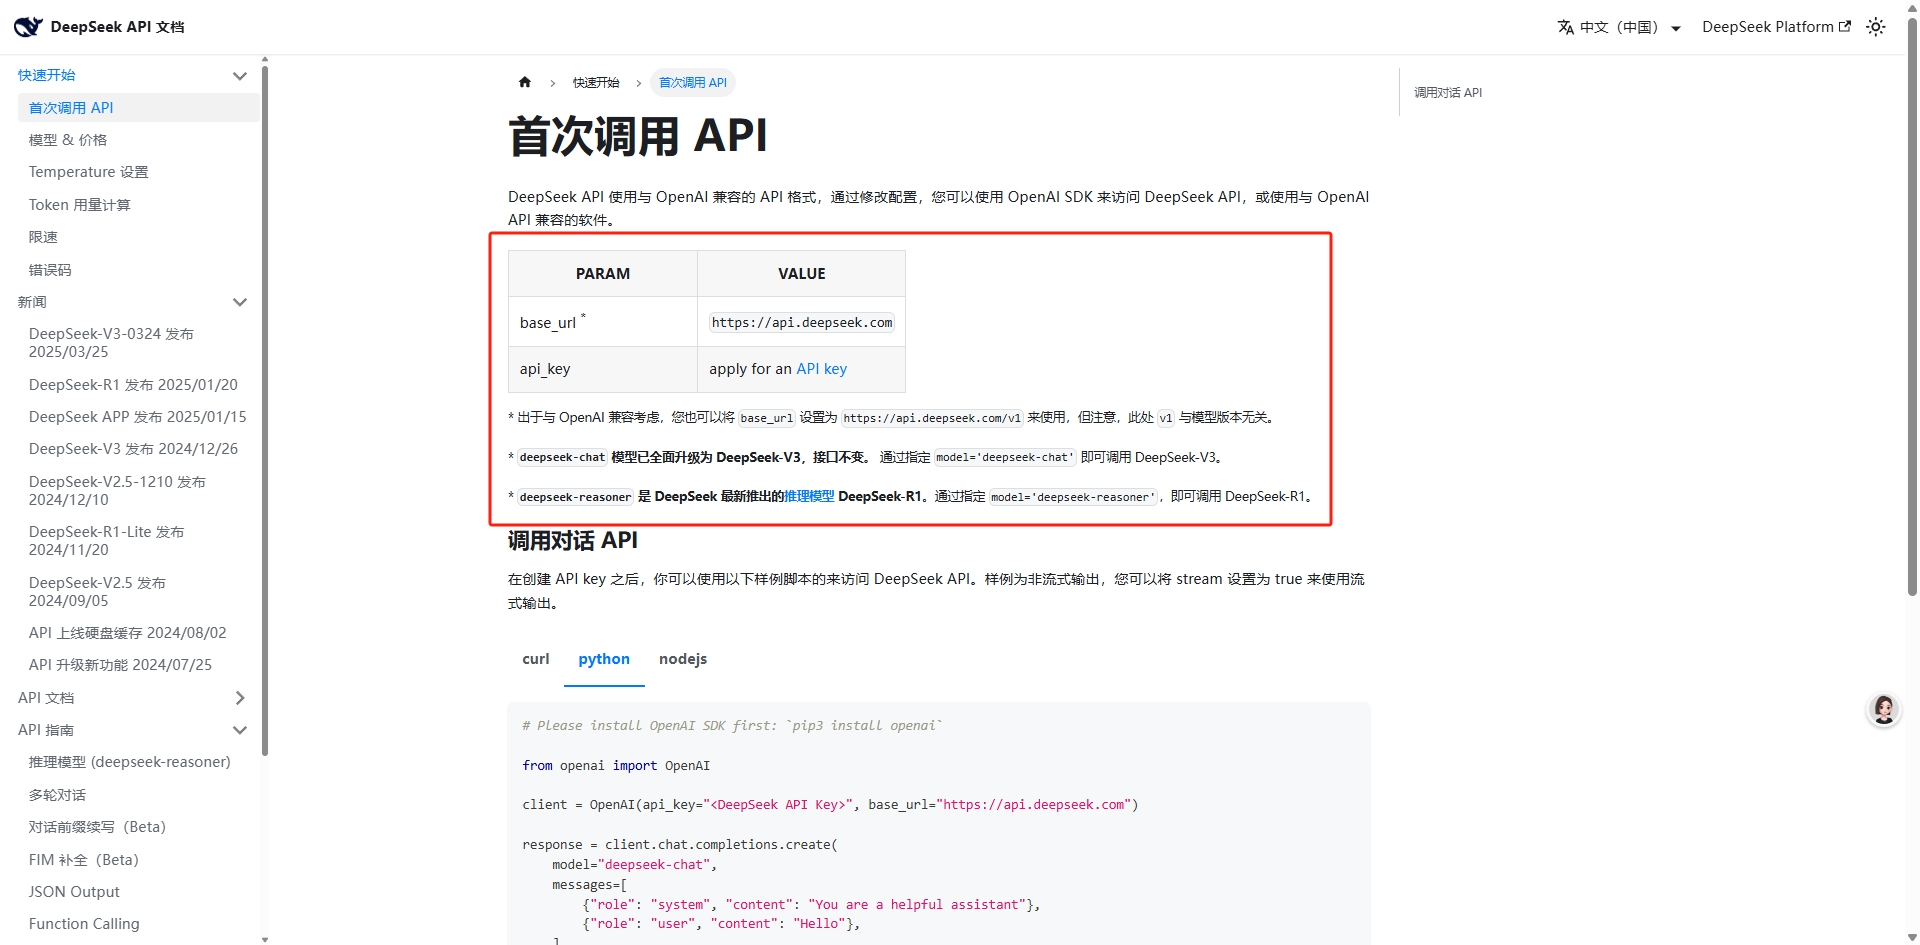Open the language translate icon
Screen dimensions: 1920x945
(x=1566, y=27)
